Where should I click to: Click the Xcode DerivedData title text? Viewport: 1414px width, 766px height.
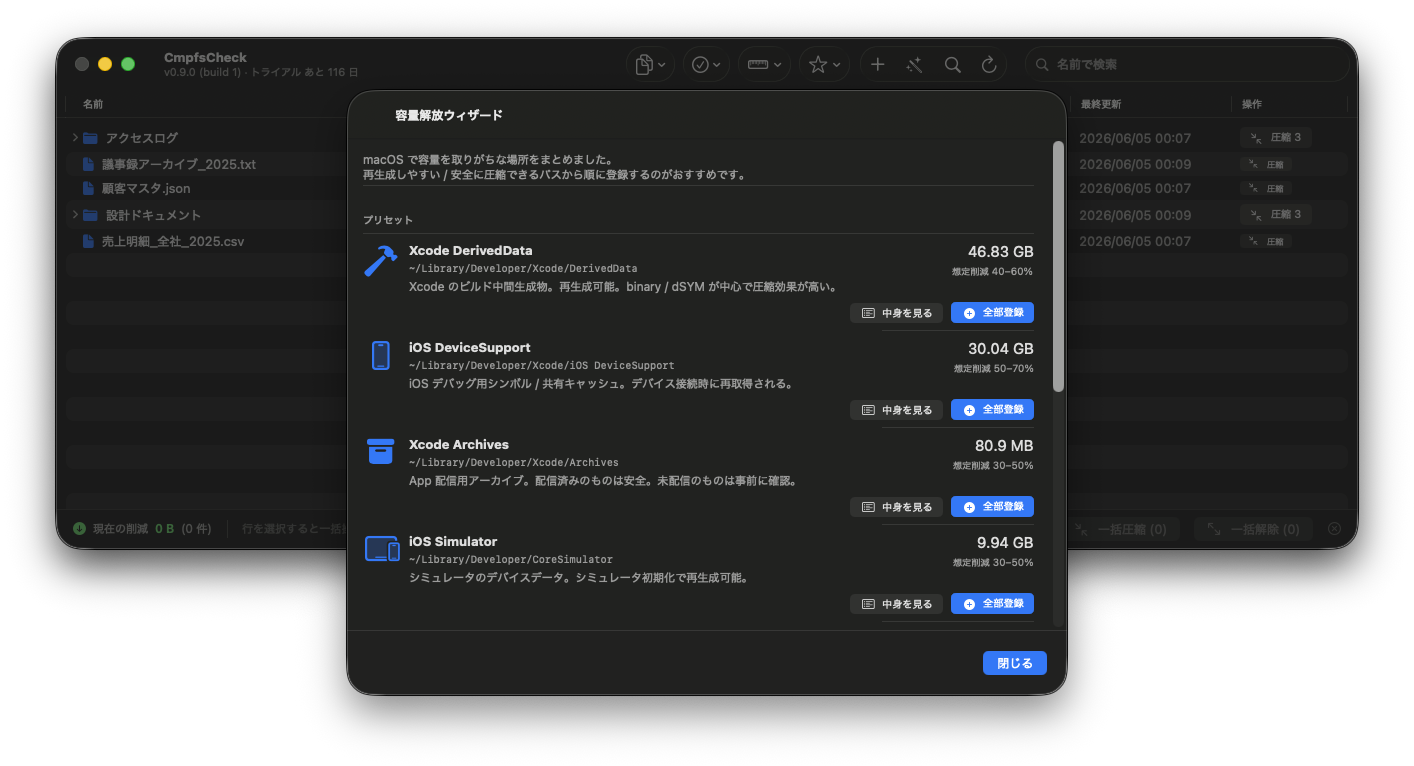[x=471, y=251]
